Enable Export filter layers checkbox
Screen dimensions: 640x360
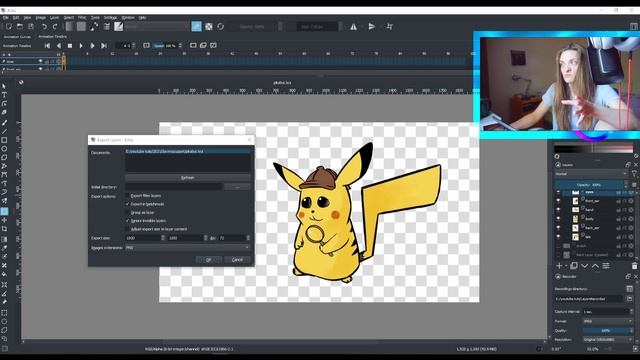click(128, 196)
